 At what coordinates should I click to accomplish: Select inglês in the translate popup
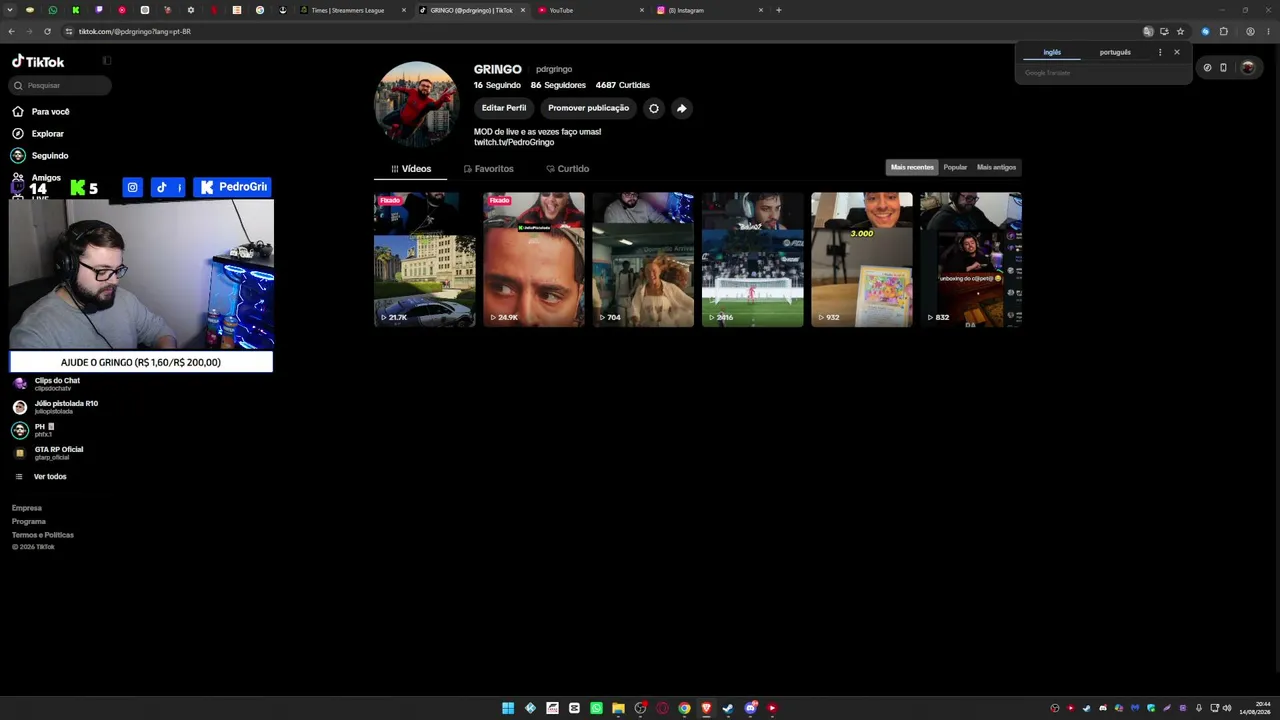coord(1052,52)
